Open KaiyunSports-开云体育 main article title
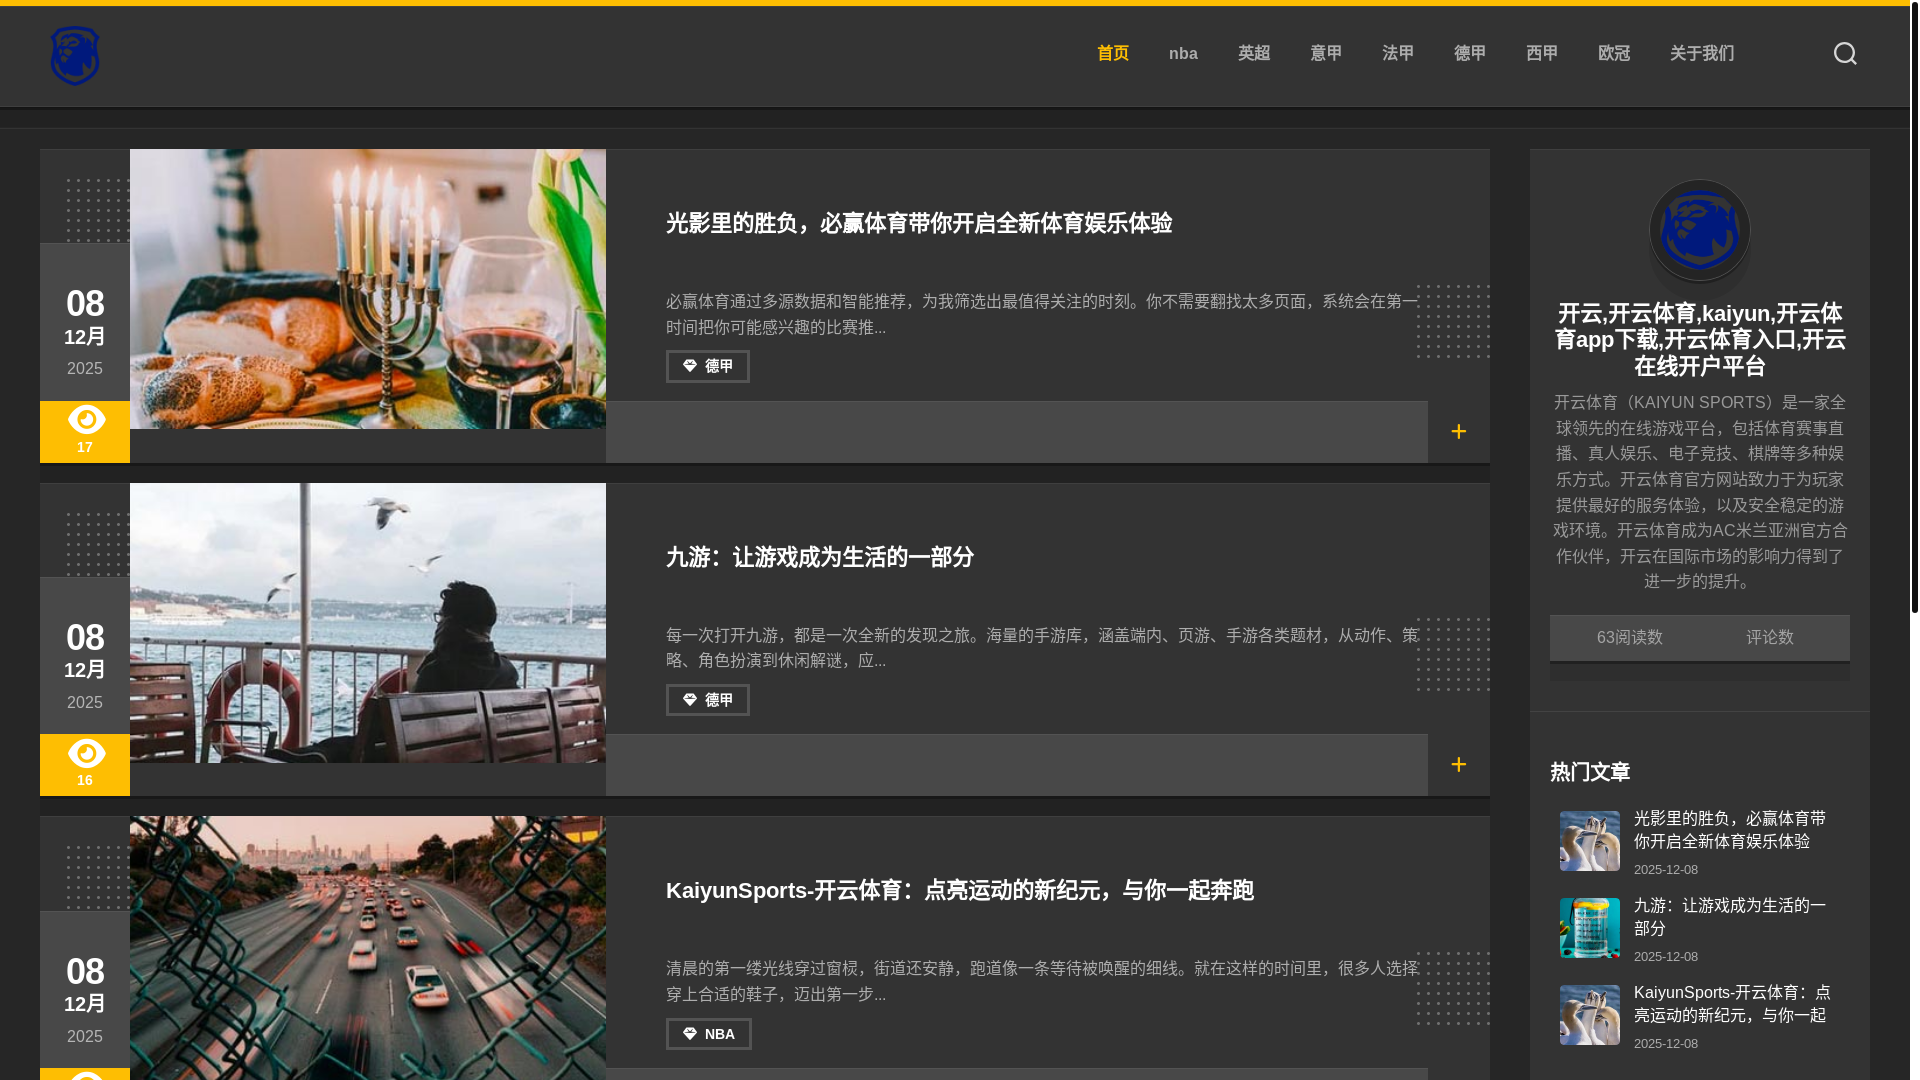 tap(960, 890)
